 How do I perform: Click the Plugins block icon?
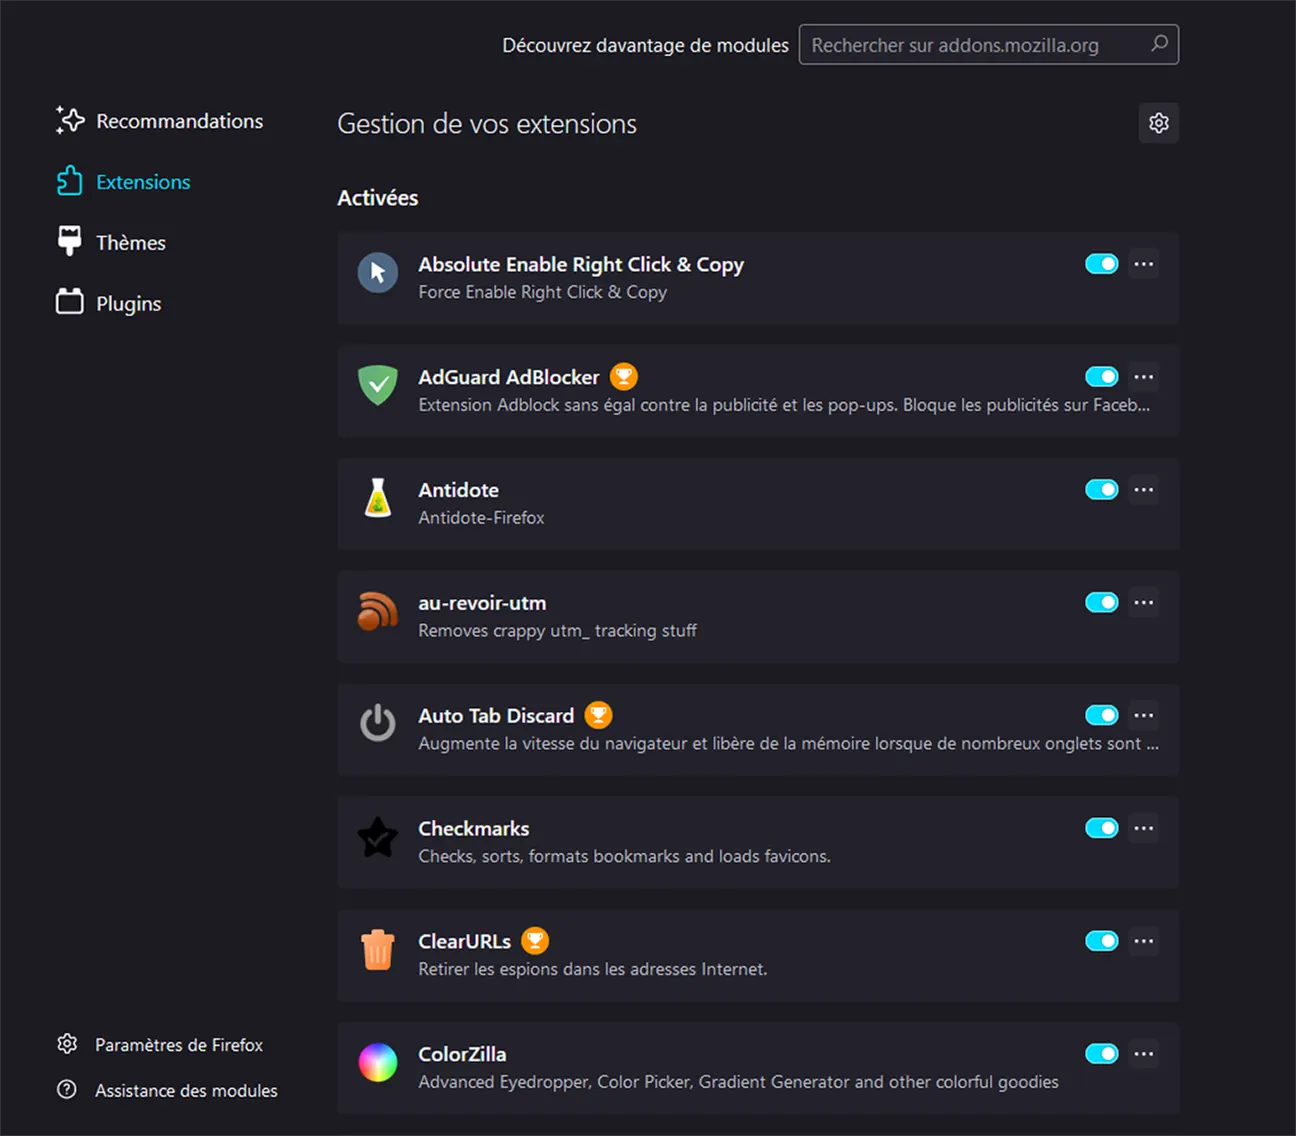(x=70, y=302)
